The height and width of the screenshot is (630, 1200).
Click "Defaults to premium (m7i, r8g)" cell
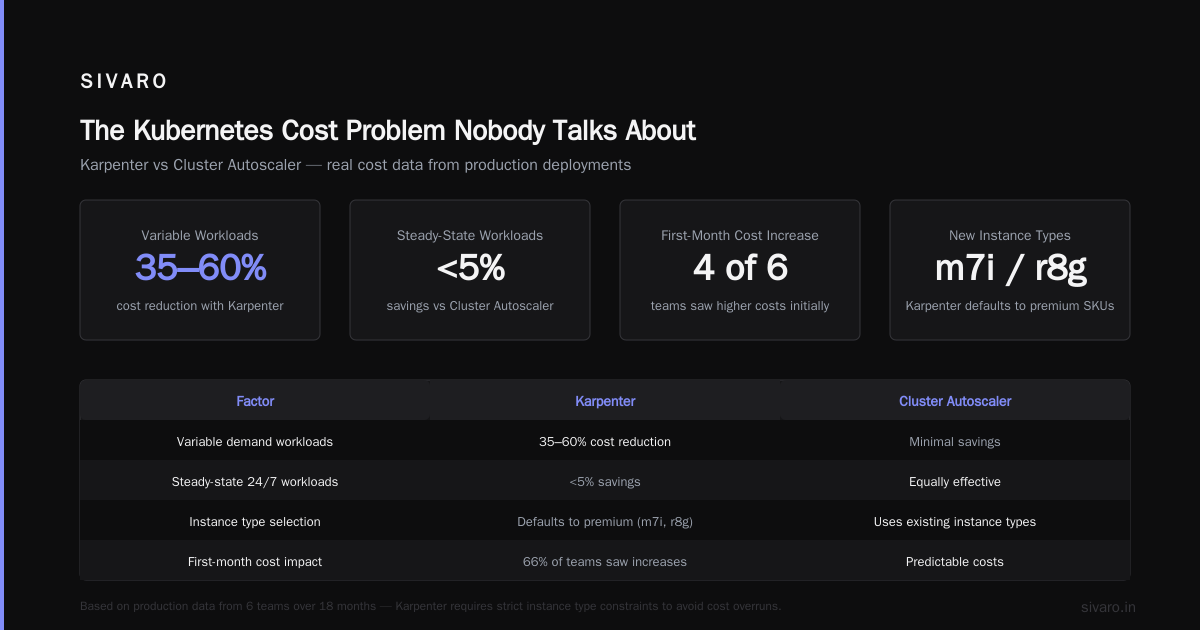click(x=605, y=521)
